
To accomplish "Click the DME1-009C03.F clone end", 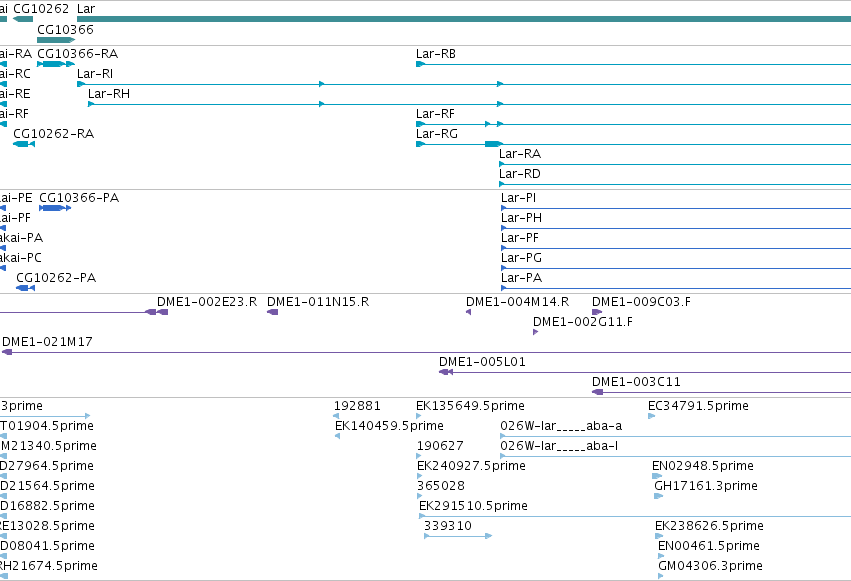I will click(597, 312).
